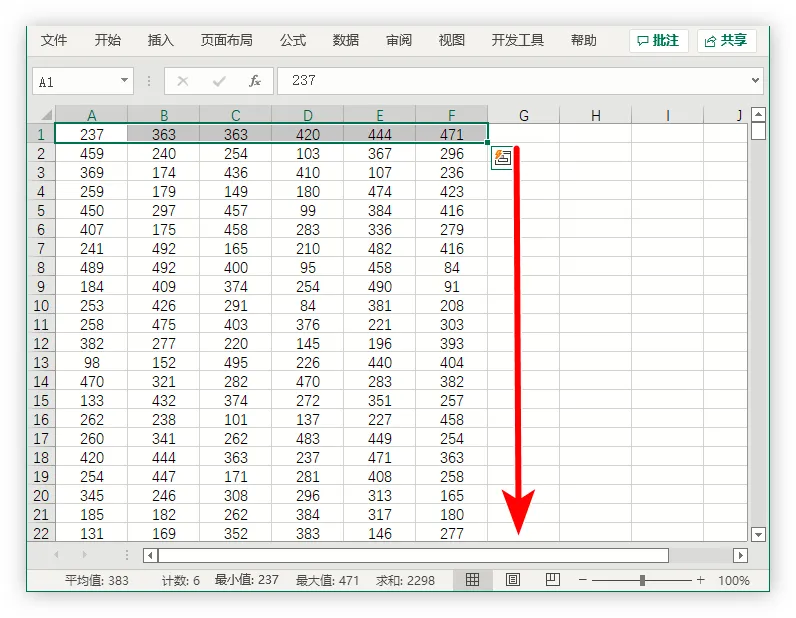
Task: Click the 最大值: 471 status entry
Action: point(327,580)
